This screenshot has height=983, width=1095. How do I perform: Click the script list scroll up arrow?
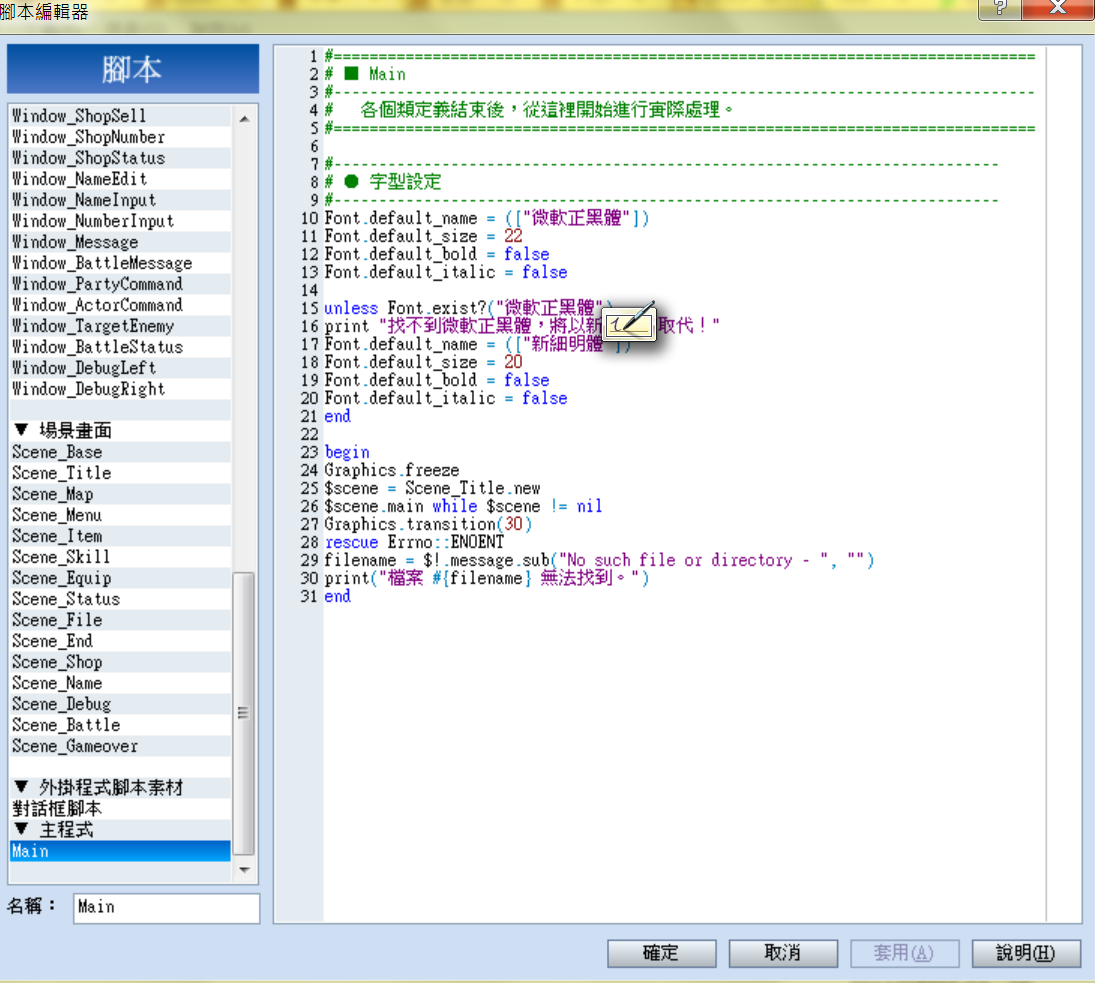coord(244,119)
